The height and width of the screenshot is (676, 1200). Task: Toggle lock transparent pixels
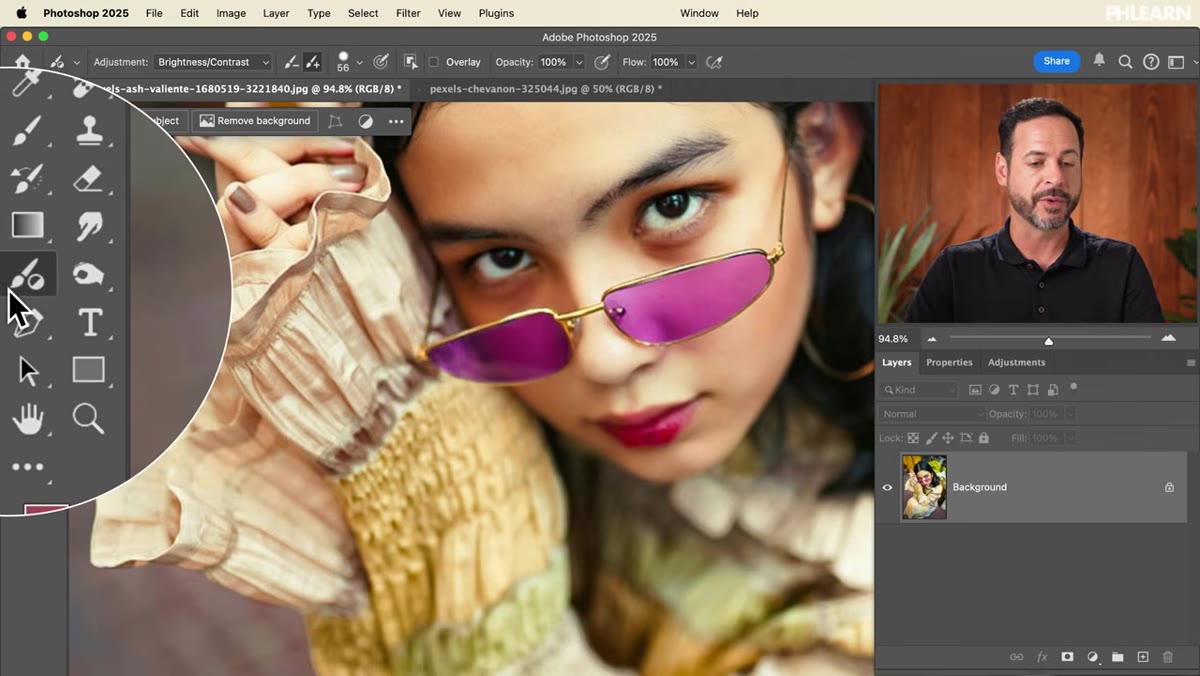pyautogui.click(x=913, y=438)
